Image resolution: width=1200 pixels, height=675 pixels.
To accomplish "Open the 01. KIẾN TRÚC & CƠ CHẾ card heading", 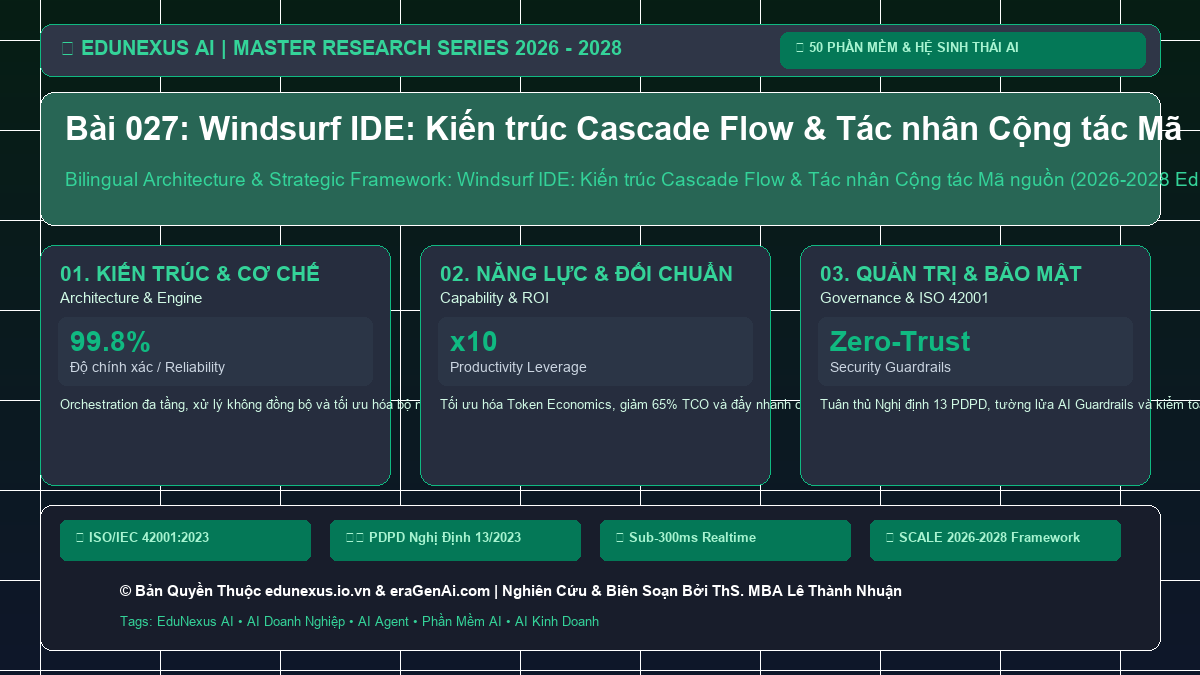I will (190, 274).
